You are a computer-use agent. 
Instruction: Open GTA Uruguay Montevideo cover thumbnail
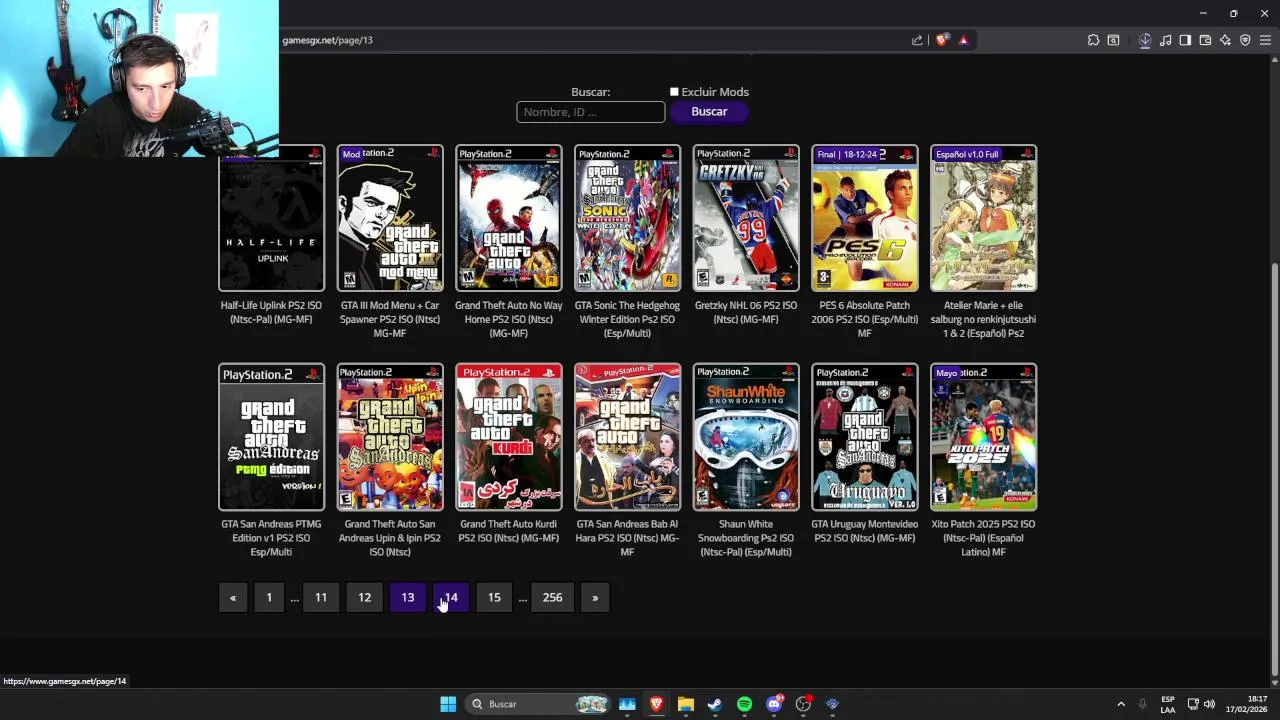(x=865, y=437)
